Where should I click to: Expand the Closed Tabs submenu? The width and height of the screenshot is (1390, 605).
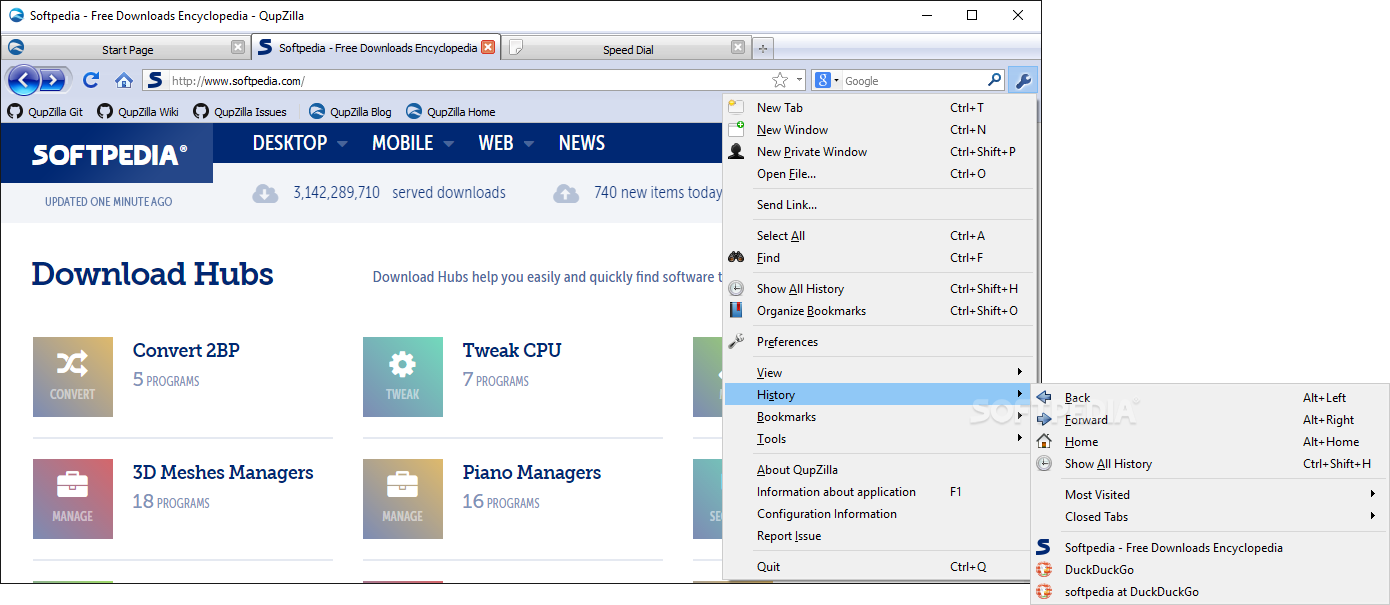[1209, 517]
